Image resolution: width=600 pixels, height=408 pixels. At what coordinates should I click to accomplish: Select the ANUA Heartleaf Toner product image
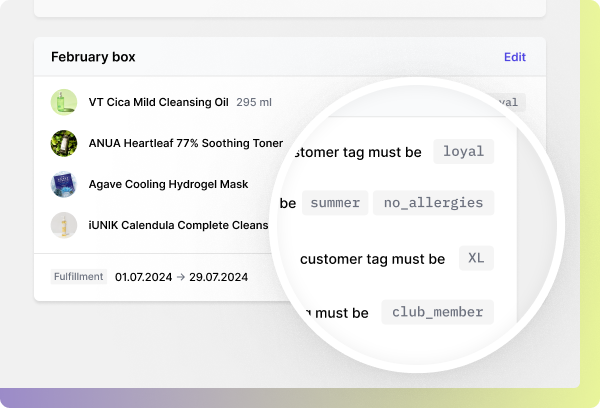[x=64, y=143]
